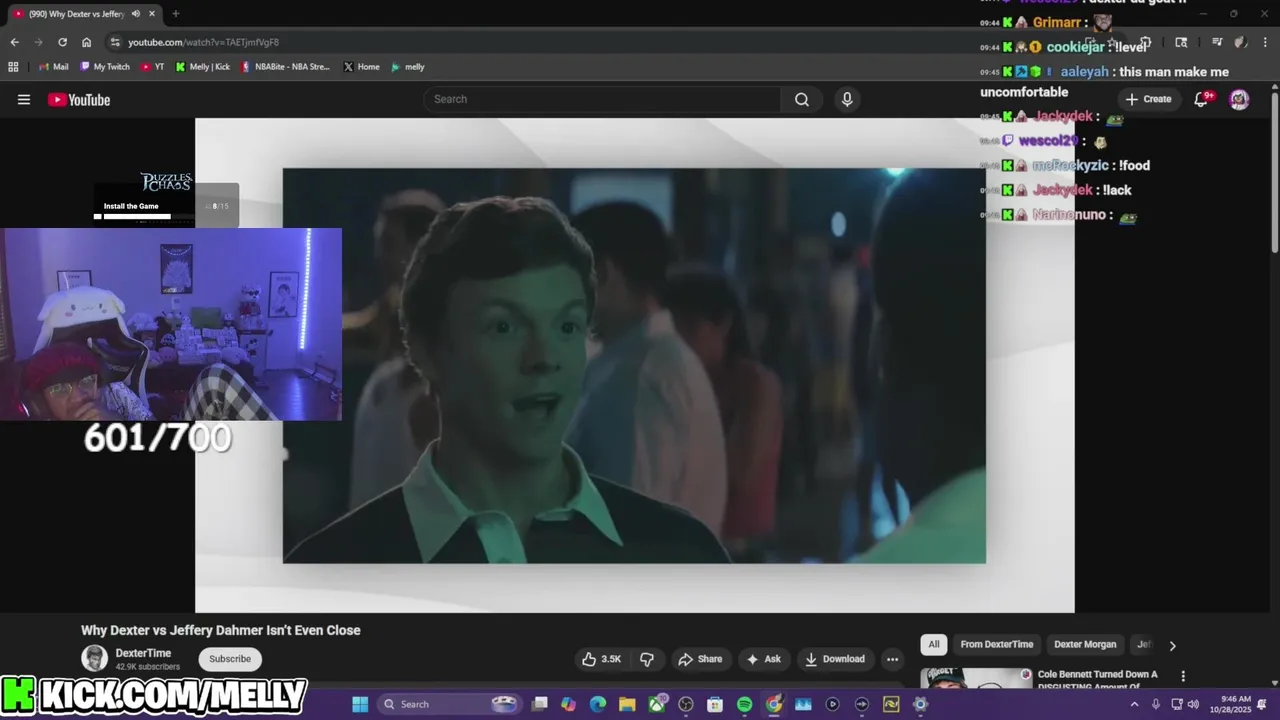1280x720 pixels.
Task: Open Windows Start menu
Action: 360,704
